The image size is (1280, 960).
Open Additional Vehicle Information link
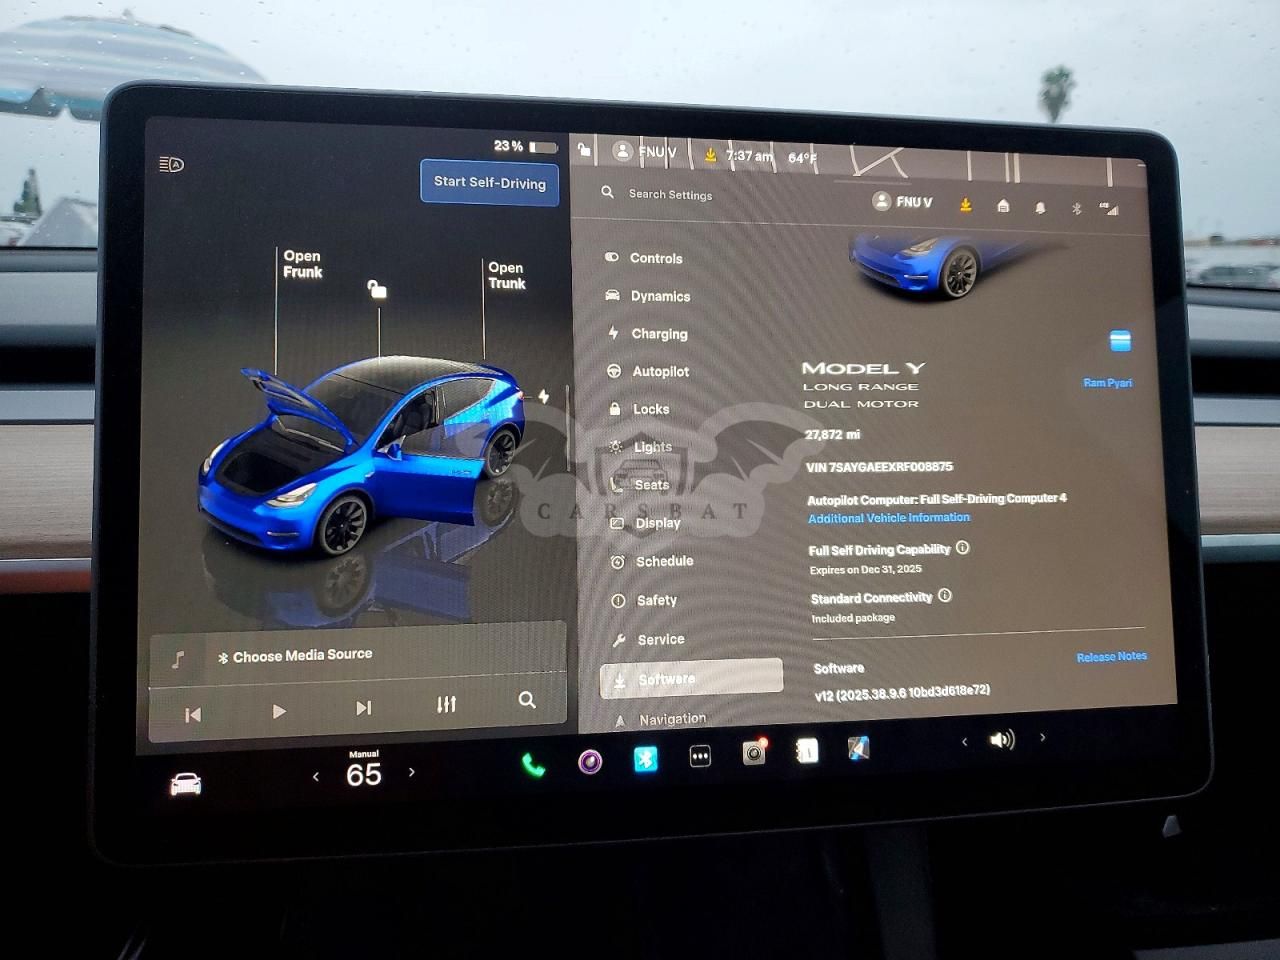(889, 518)
